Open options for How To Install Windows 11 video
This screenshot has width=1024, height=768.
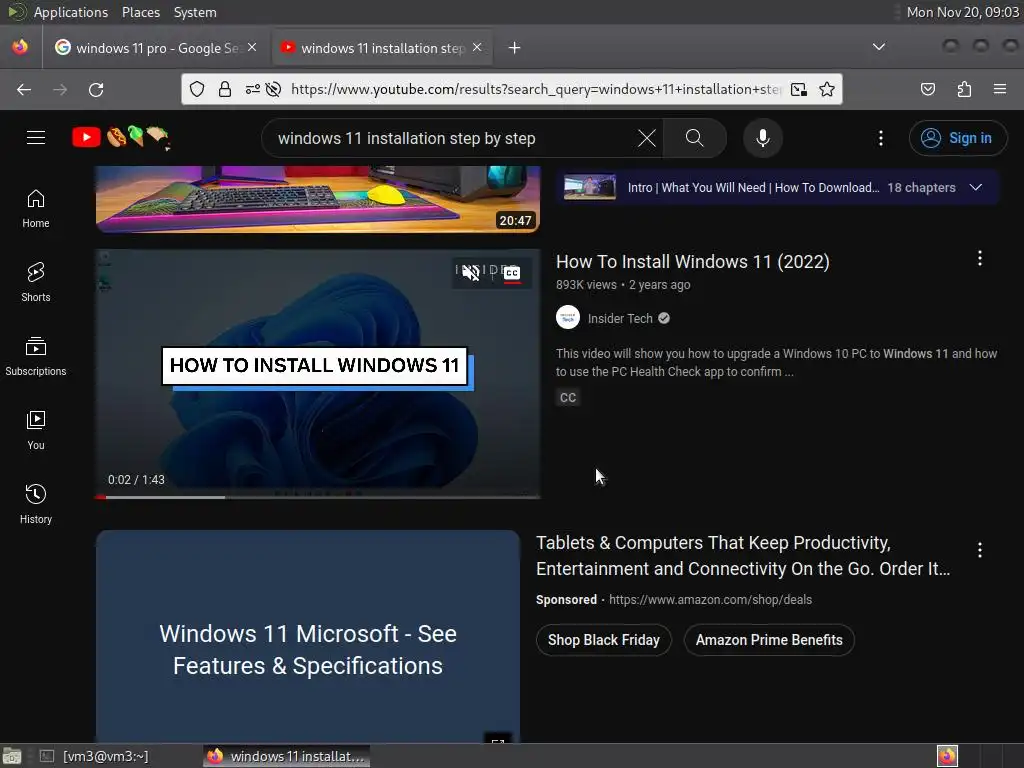coord(980,259)
